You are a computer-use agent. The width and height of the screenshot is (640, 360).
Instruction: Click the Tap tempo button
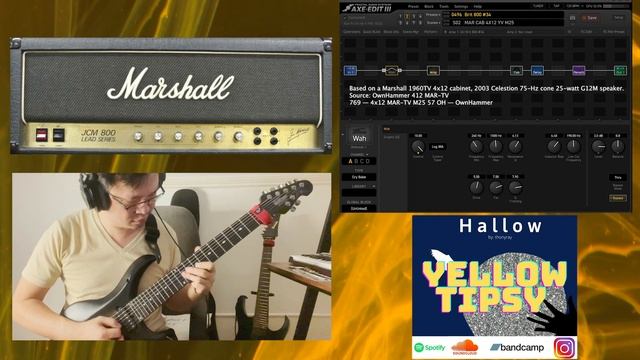pyautogui.click(x=556, y=6)
